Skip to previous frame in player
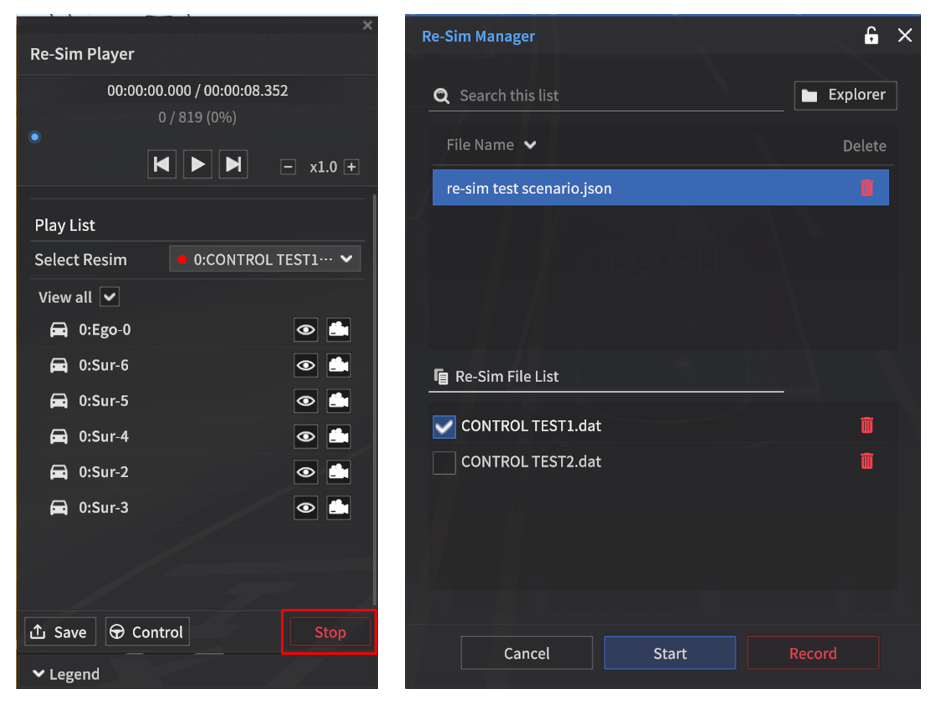Image resolution: width=936 pixels, height=703 pixels. click(x=162, y=164)
